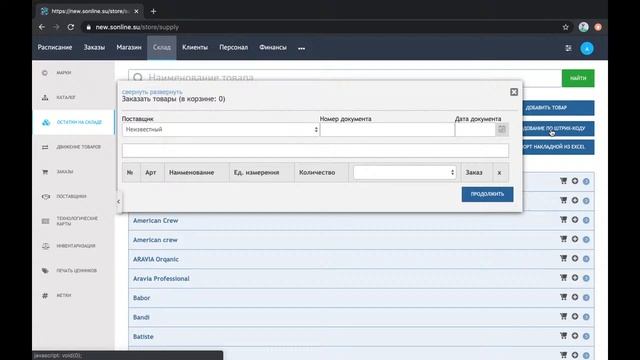
Task: Open the Финансы tab
Action: tap(273, 47)
